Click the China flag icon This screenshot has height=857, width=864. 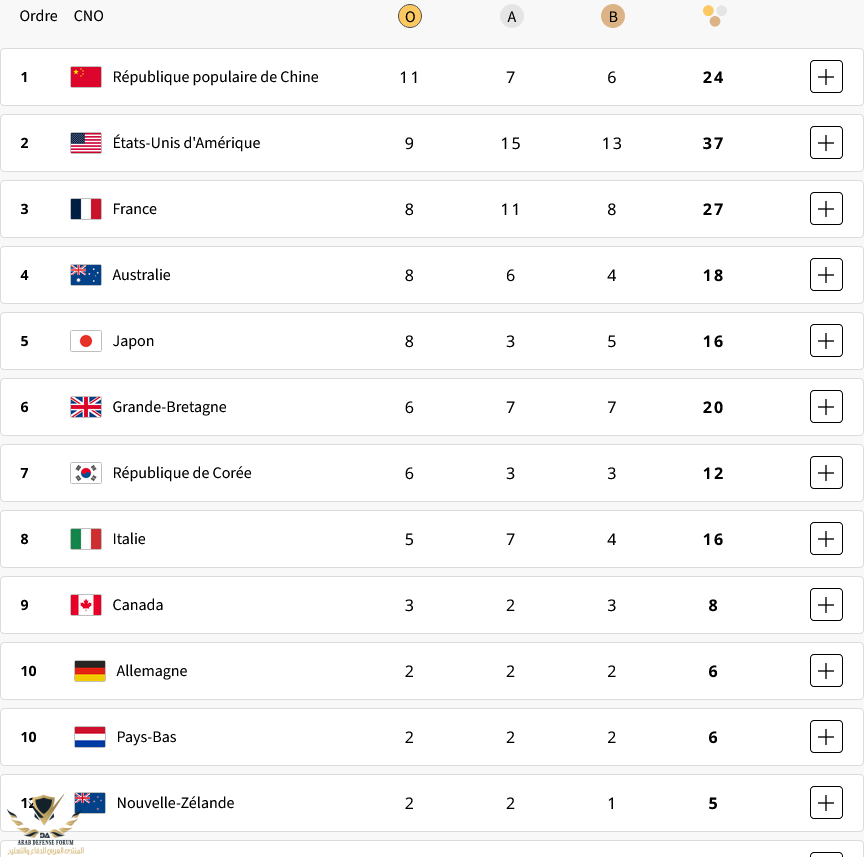click(x=86, y=77)
